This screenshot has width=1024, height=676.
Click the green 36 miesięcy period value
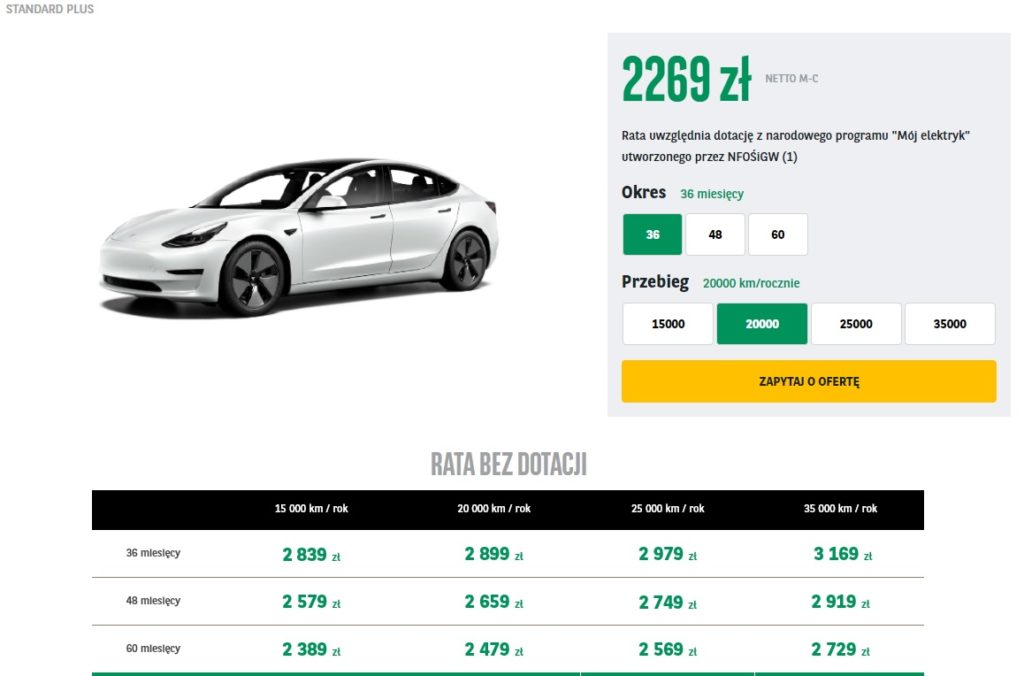tap(712, 194)
